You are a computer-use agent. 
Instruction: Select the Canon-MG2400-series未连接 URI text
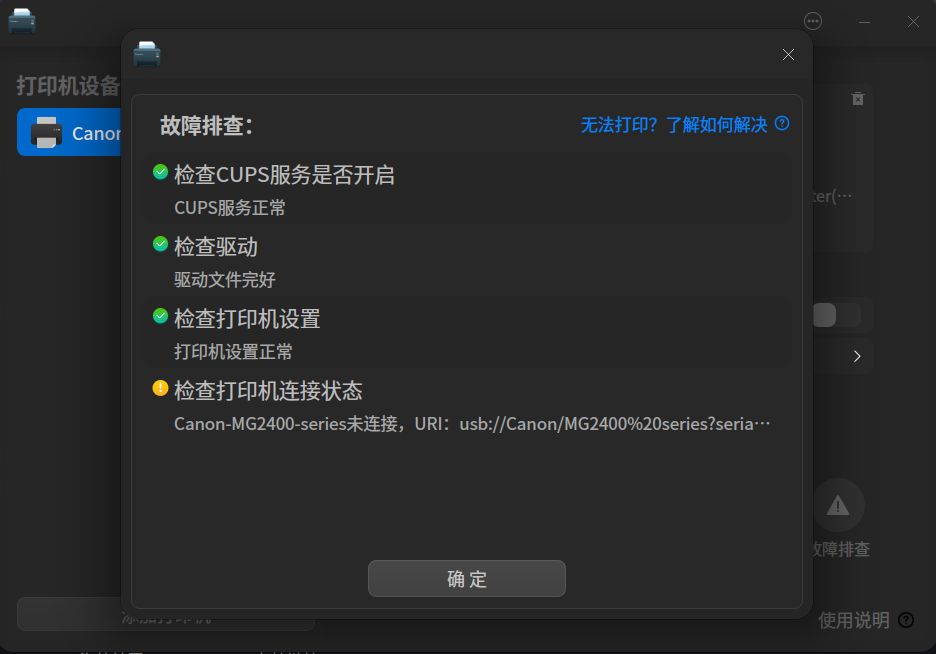click(472, 424)
